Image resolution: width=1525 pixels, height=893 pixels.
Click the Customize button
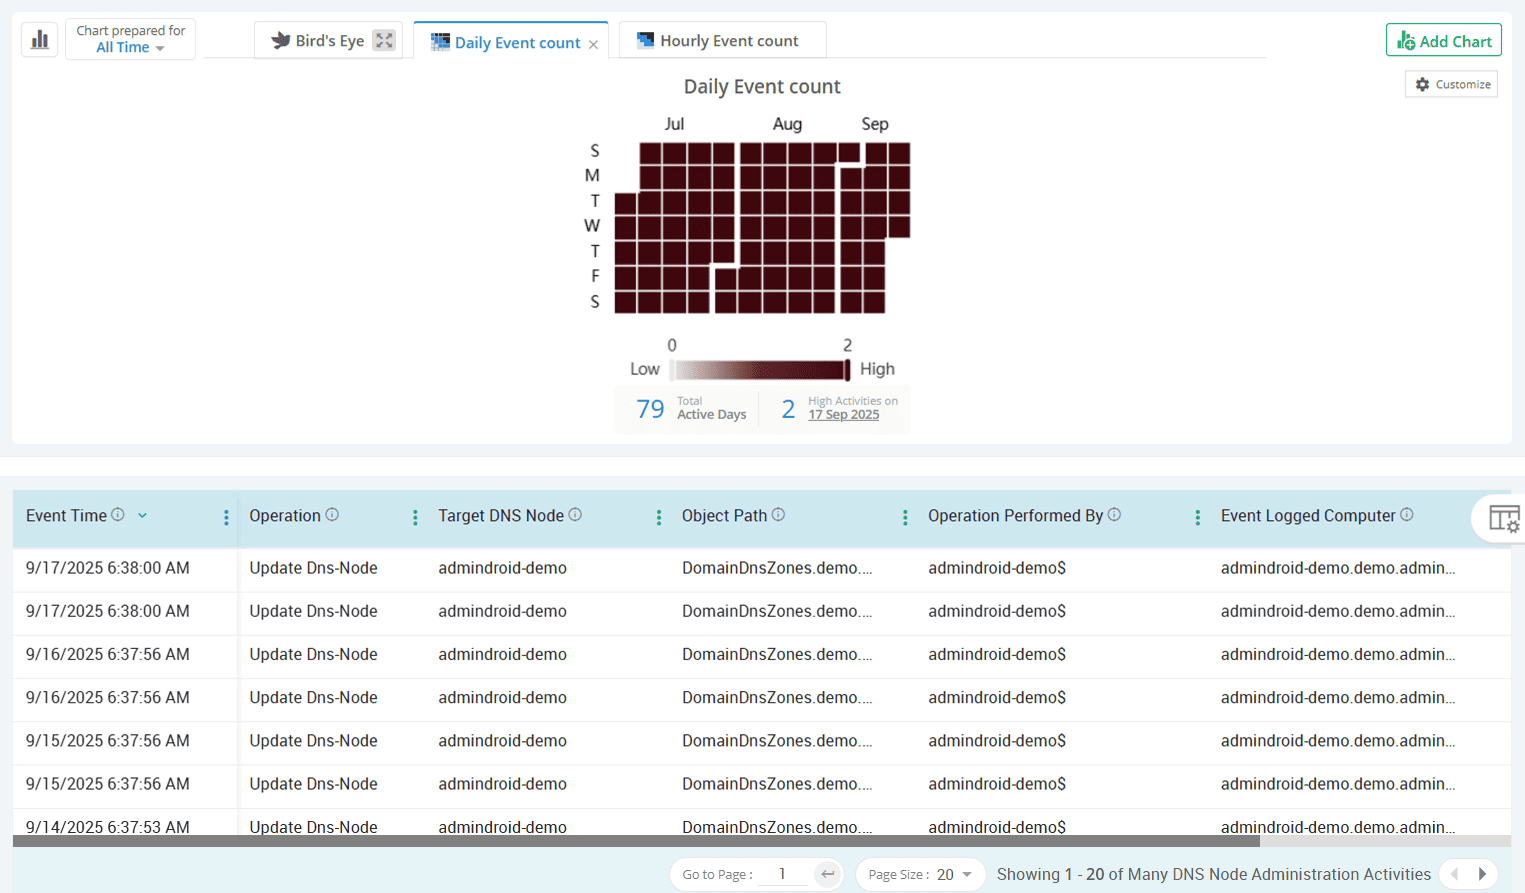pos(1452,84)
